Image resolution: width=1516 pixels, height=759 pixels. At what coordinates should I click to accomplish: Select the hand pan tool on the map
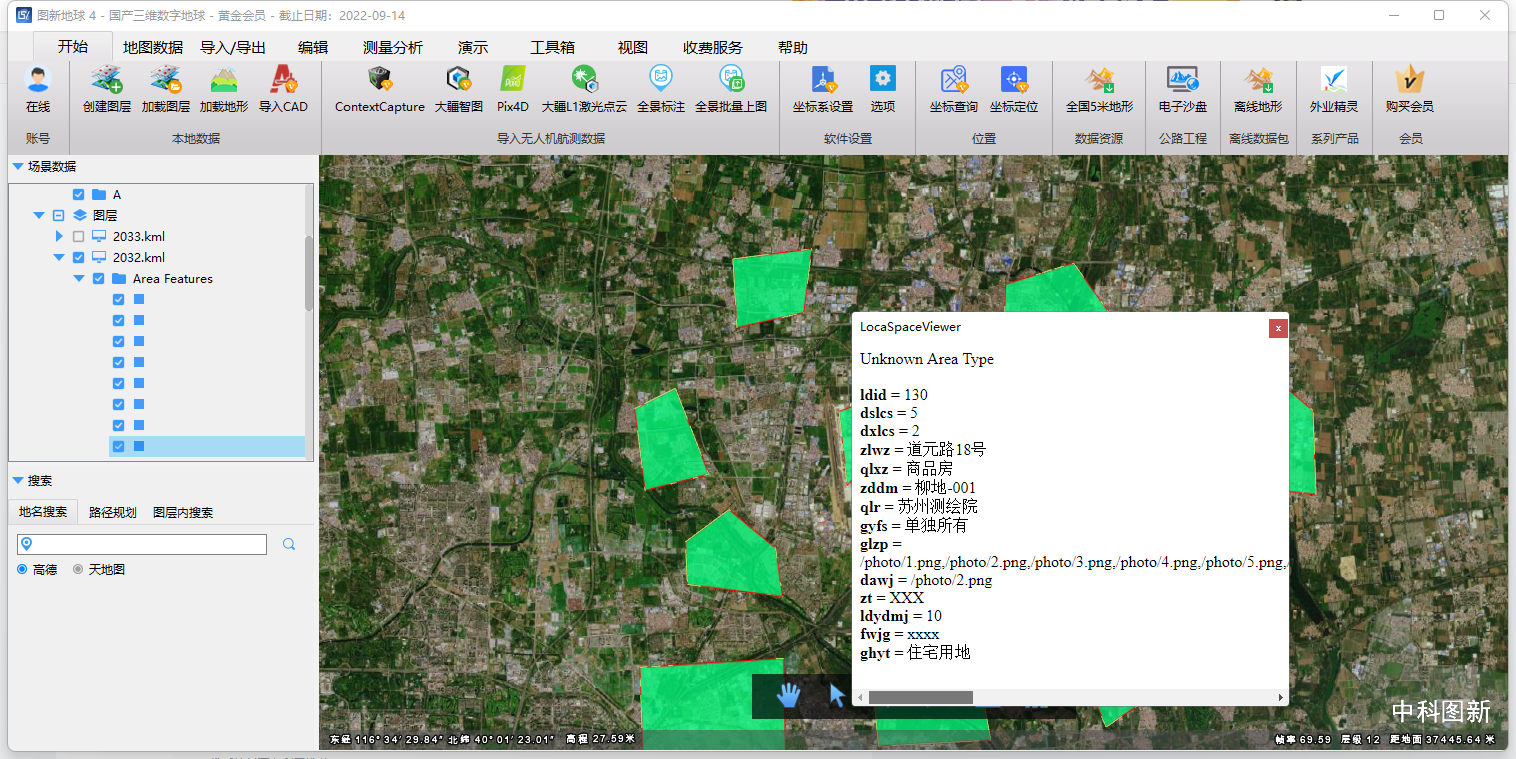[x=787, y=696]
